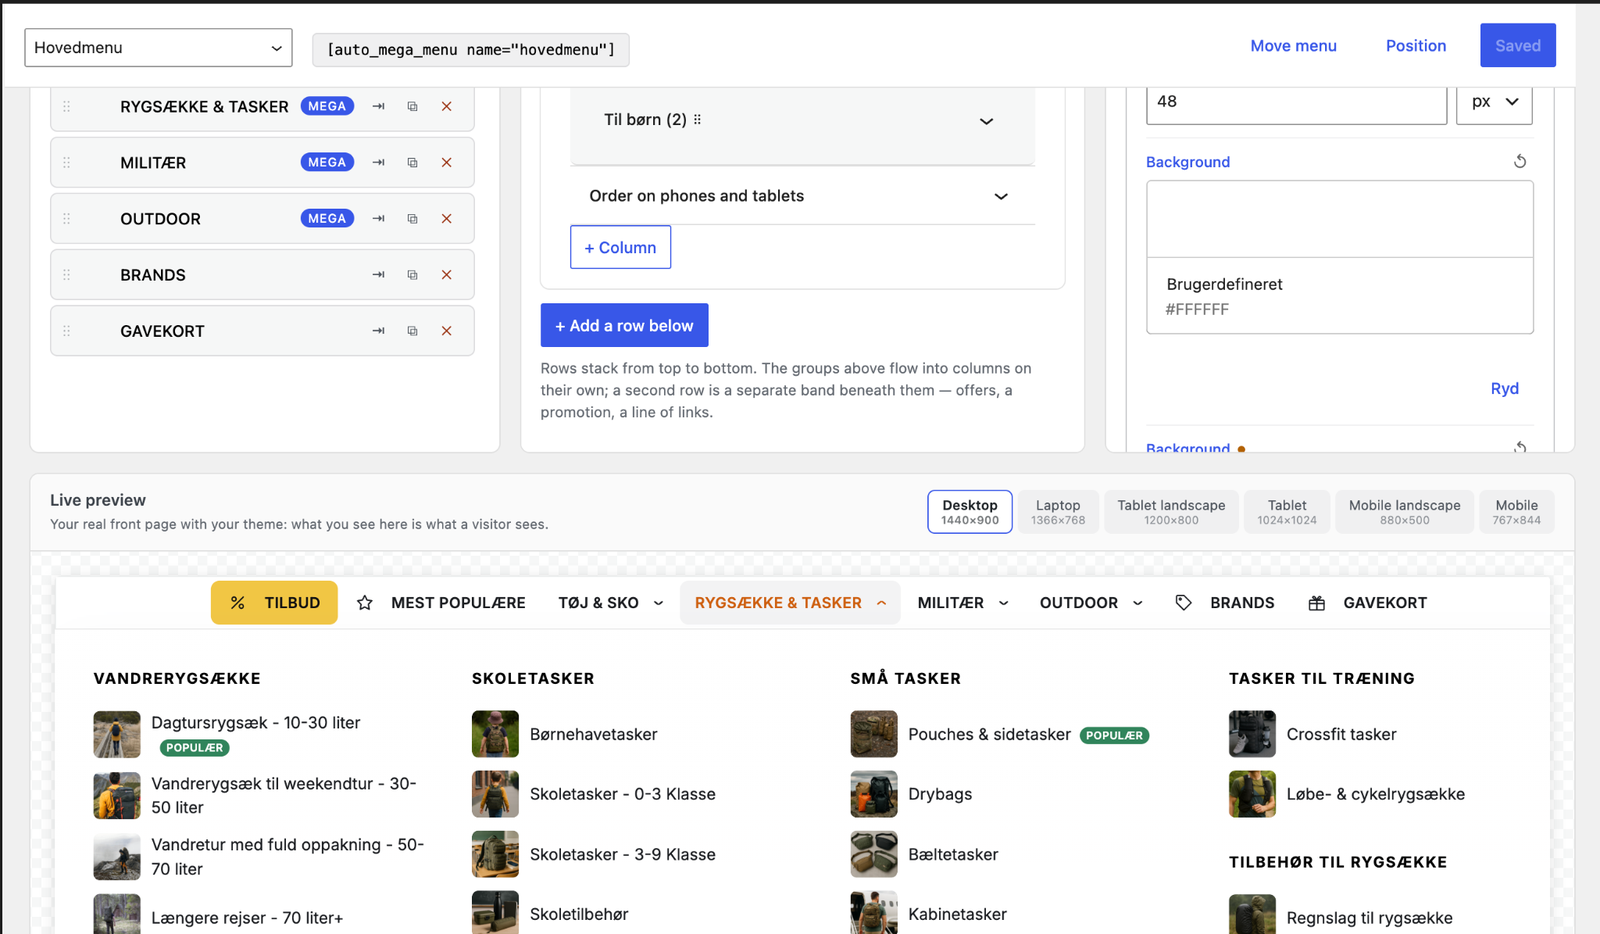Expand MILITÆR in the preview navigation
Screen dimensions: 1600x934
pos(1003,603)
